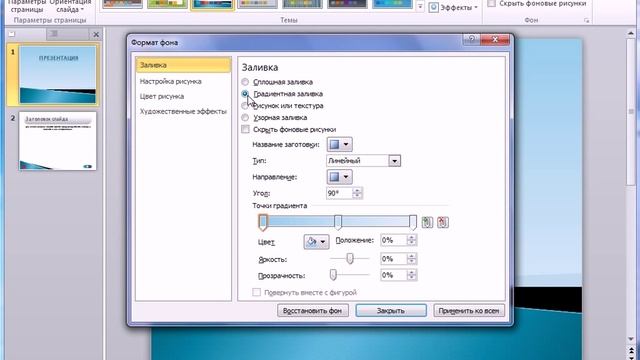Select the last gradient stop marker
The image size is (640, 360).
tap(413, 222)
